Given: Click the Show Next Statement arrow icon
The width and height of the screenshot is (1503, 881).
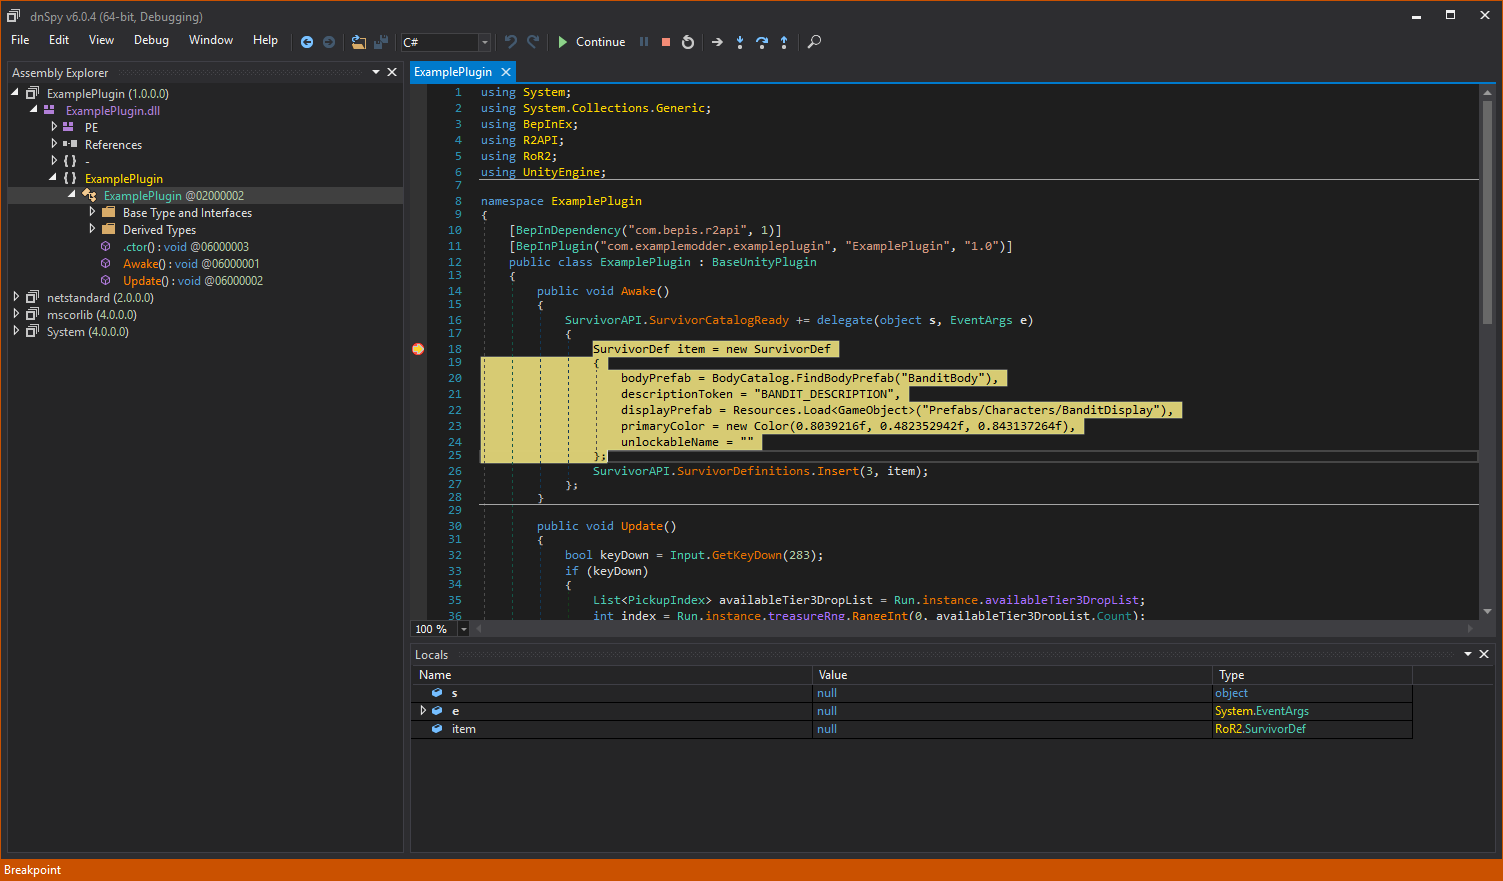Looking at the screenshot, I should [x=717, y=42].
